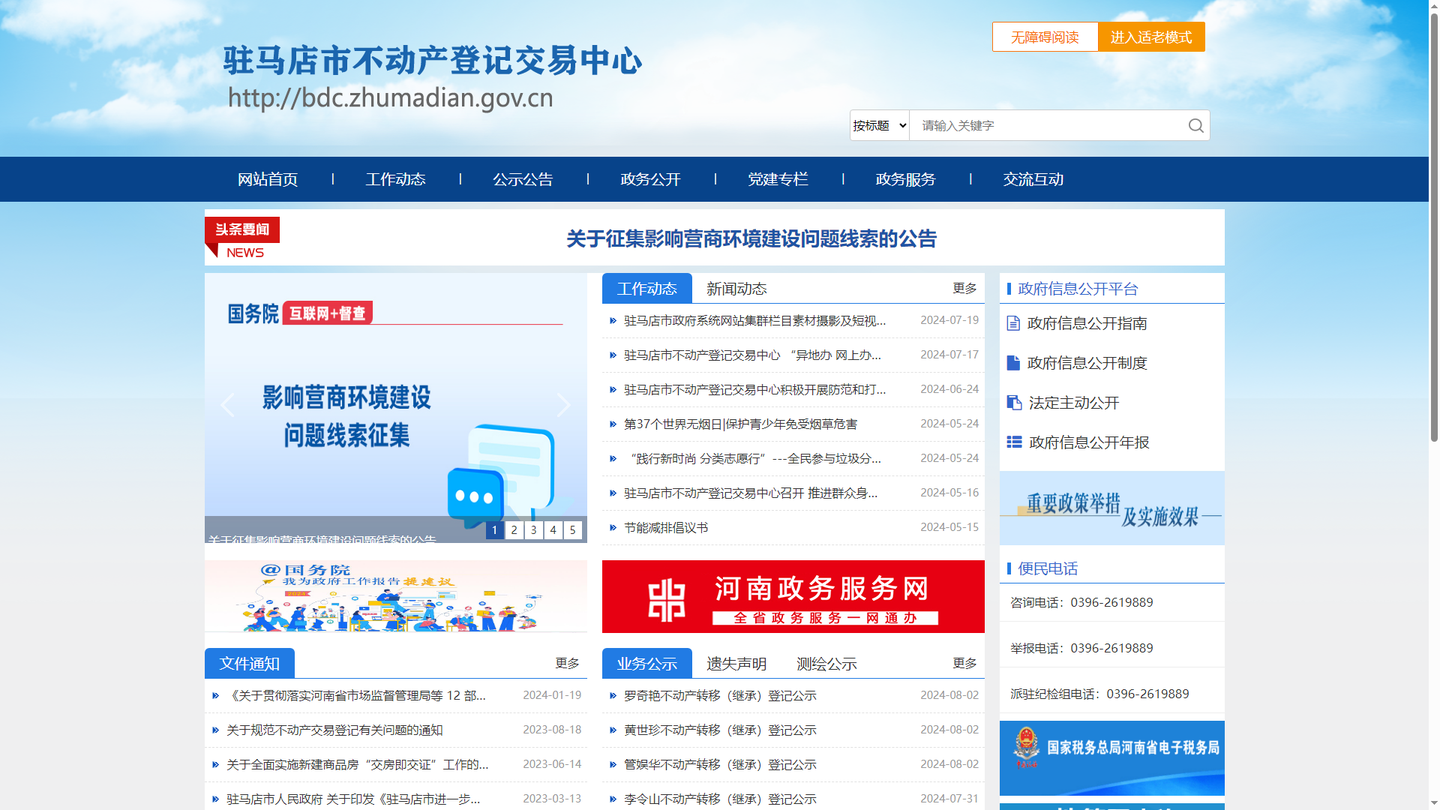Switch to the 新闻动态 tab
1440x810 pixels.
[x=737, y=288]
